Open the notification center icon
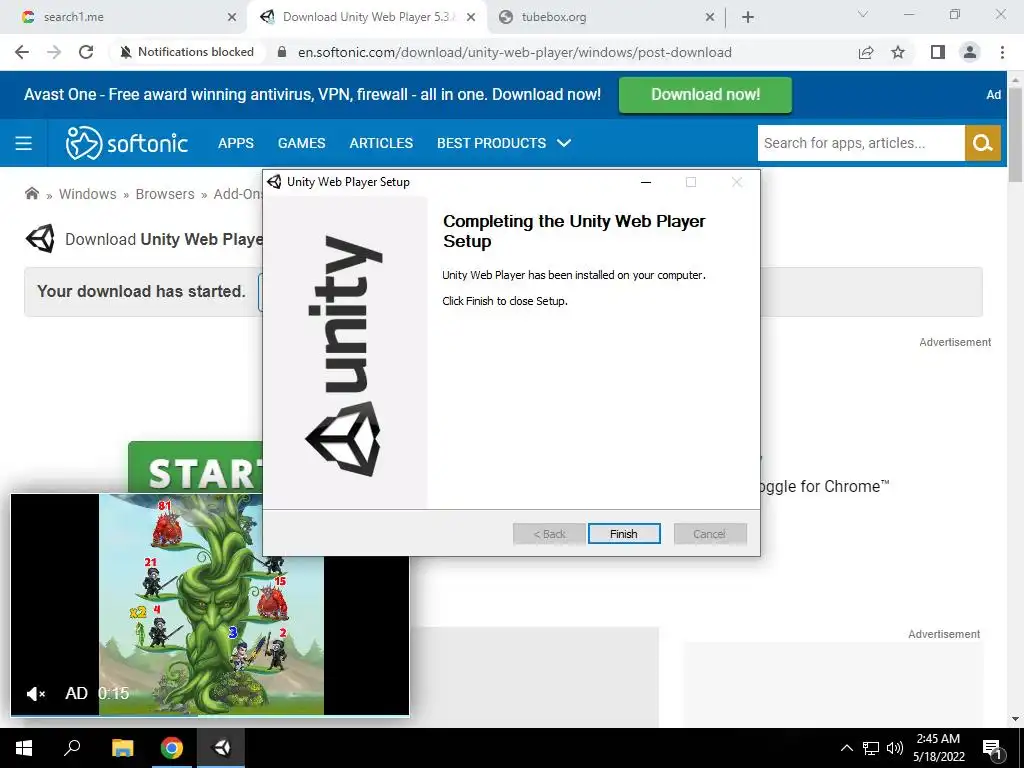Screen dimensions: 1024x768 [x=992, y=749]
